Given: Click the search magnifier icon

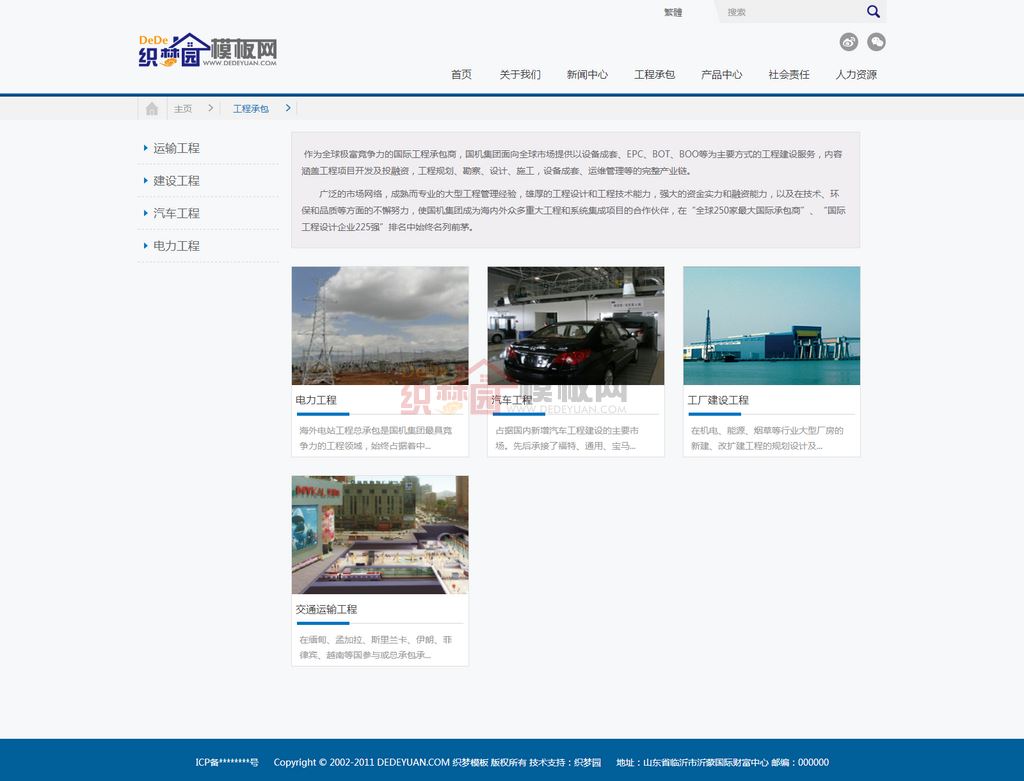Looking at the screenshot, I should pyautogui.click(x=873, y=12).
